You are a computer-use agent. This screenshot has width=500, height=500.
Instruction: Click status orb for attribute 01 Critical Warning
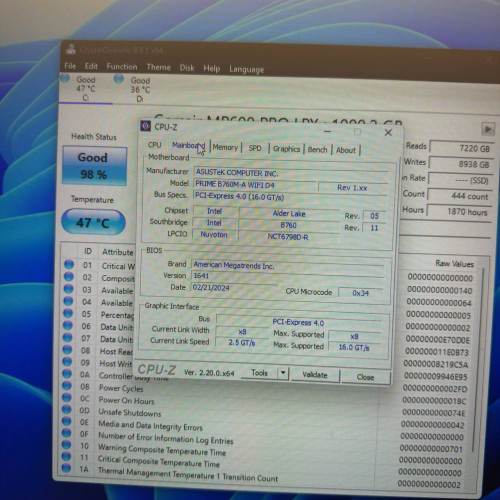(69, 265)
